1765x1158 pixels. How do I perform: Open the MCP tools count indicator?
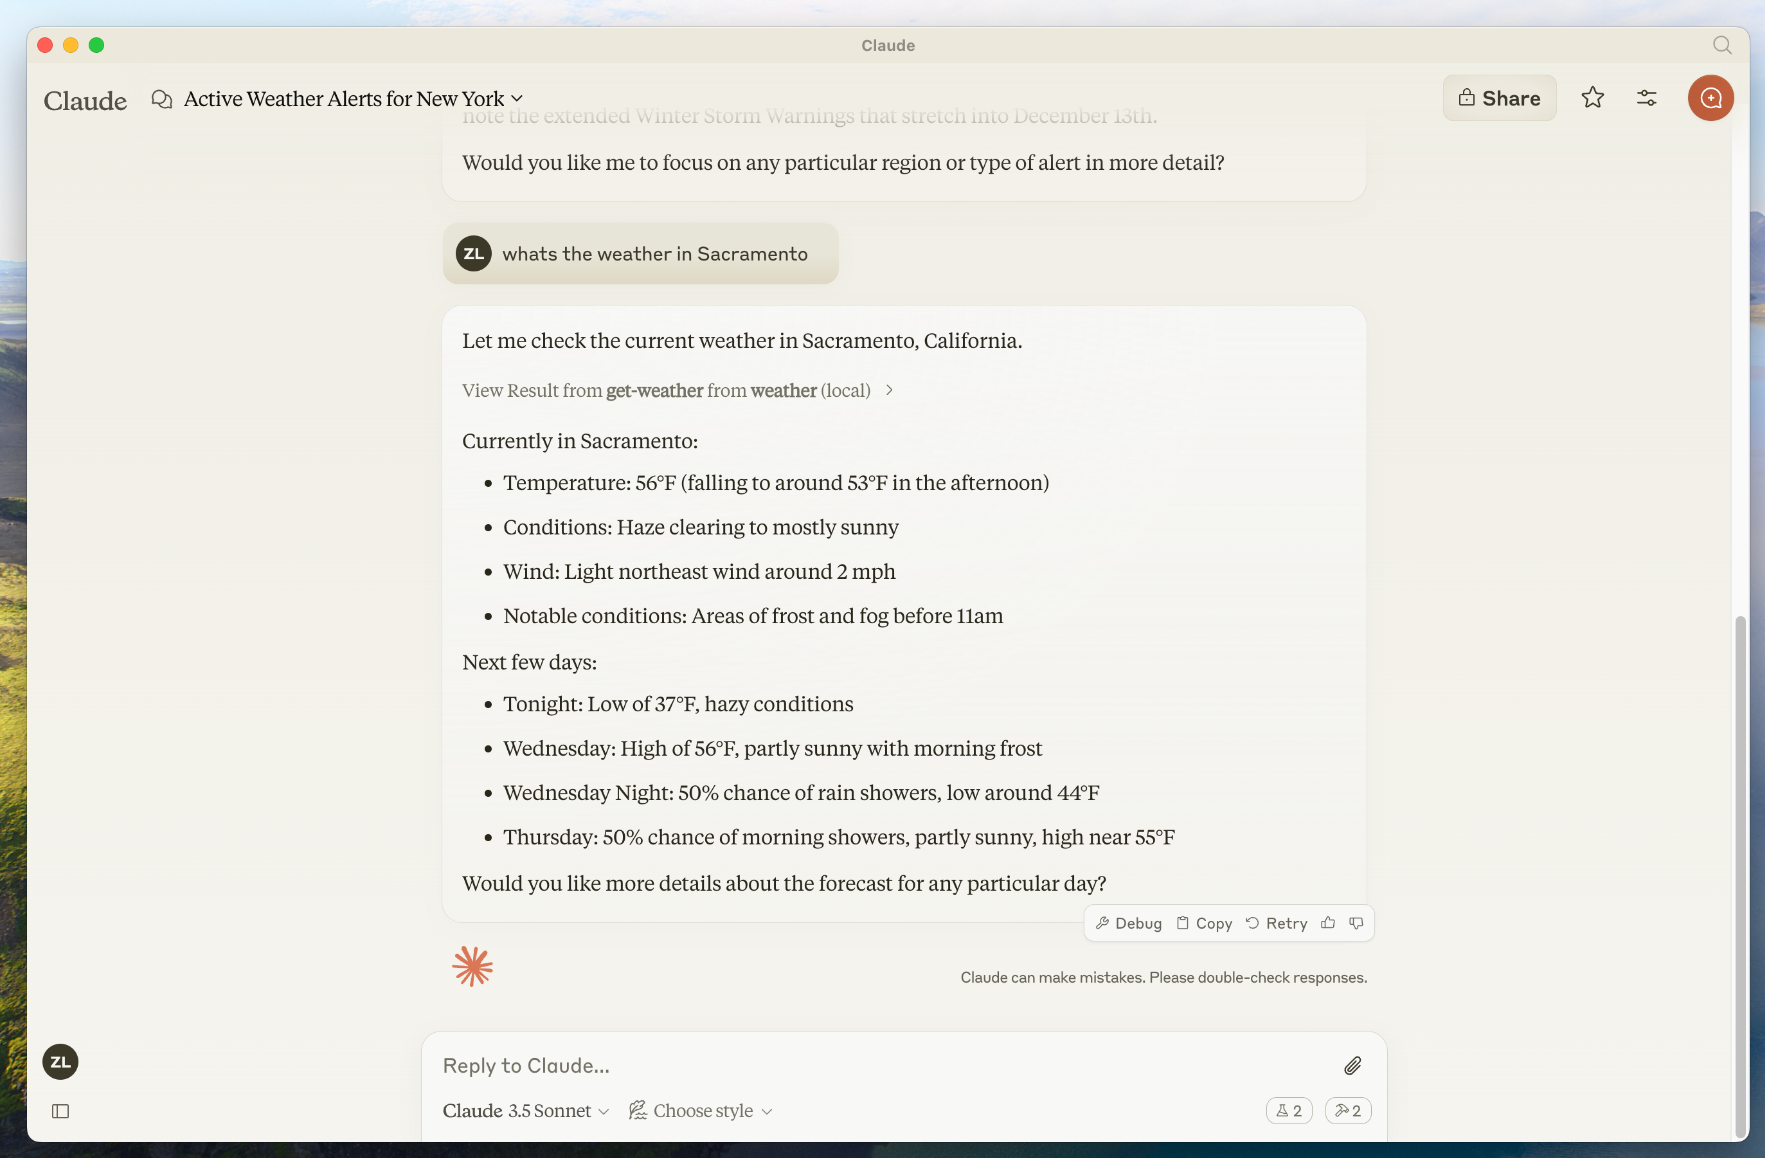point(1347,1110)
